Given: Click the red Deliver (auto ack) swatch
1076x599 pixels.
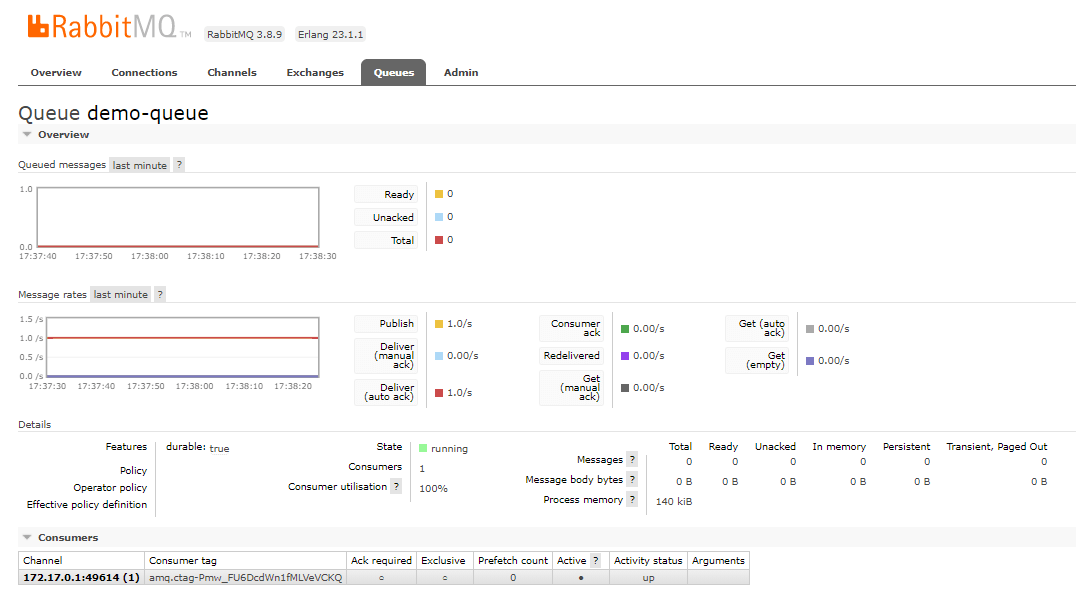Looking at the screenshot, I should click(x=439, y=393).
